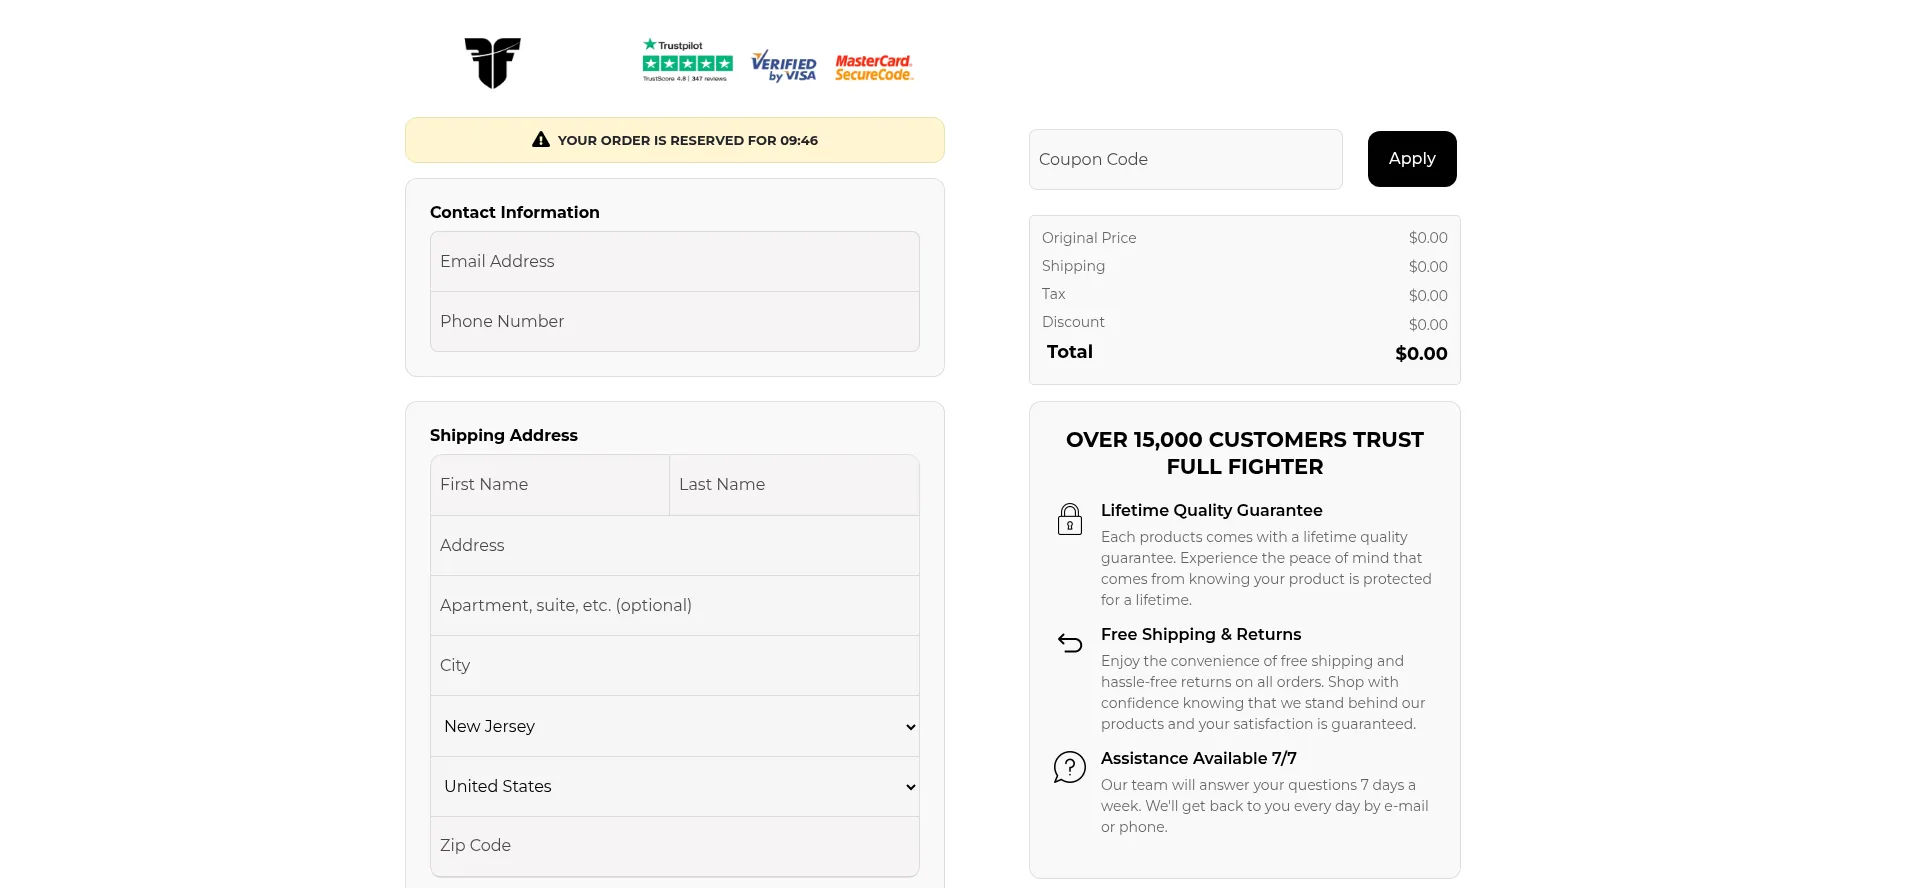Viewport: 1920px width, 888px height.
Task: Click into the Email Address field
Action: point(675,261)
